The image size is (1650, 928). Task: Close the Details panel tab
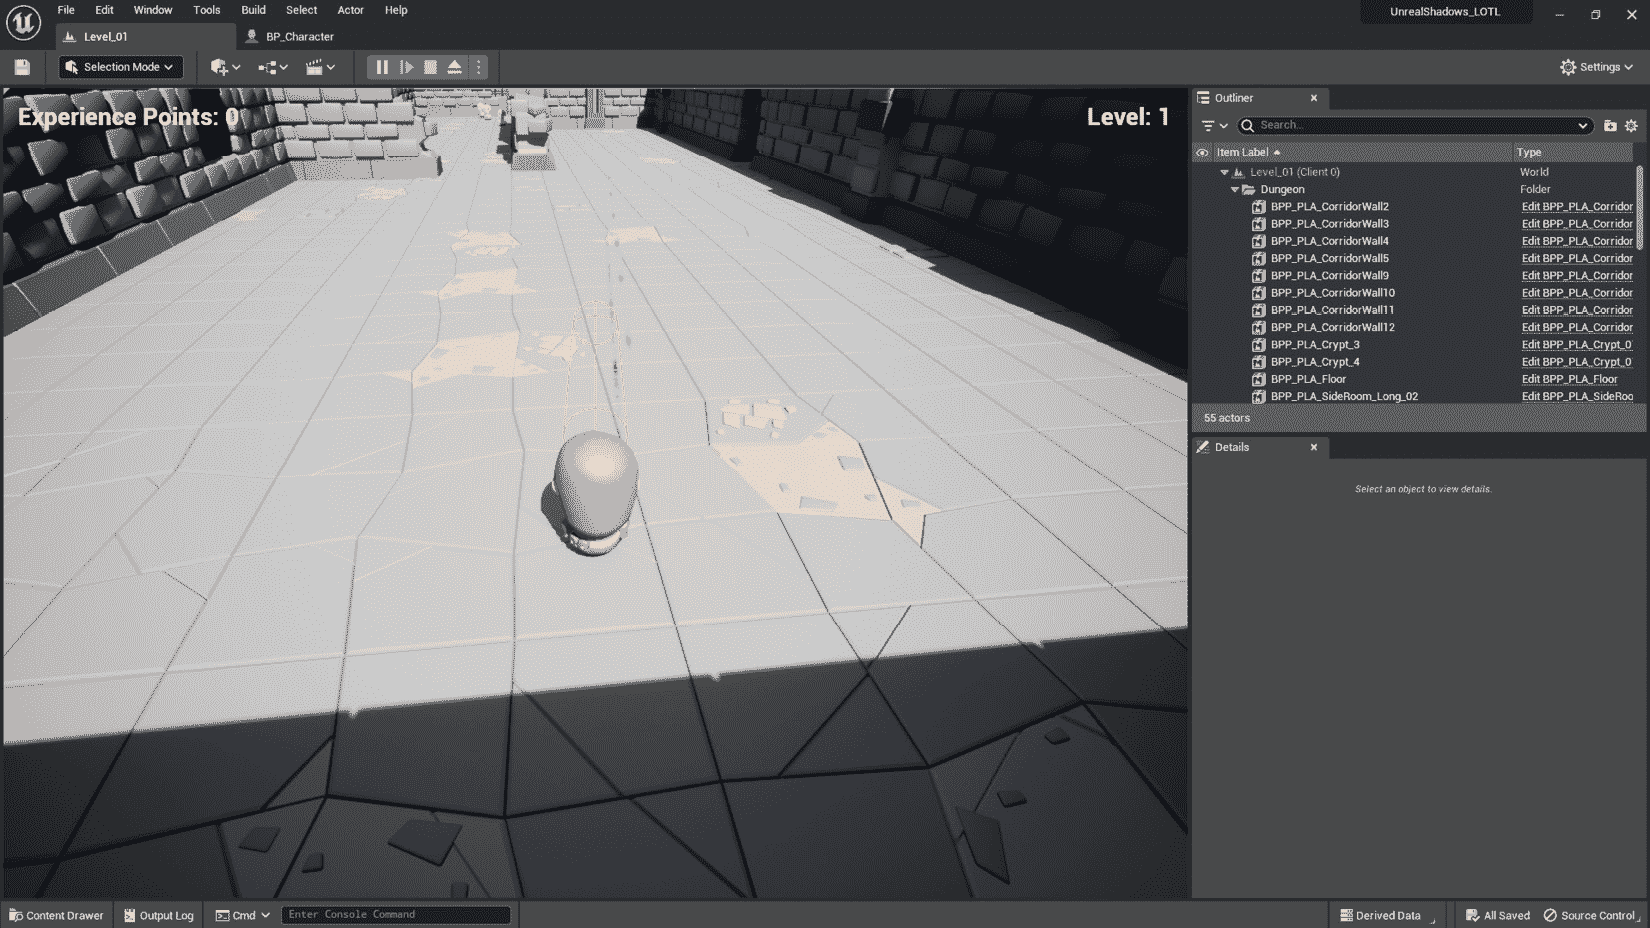pyautogui.click(x=1314, y=447)
